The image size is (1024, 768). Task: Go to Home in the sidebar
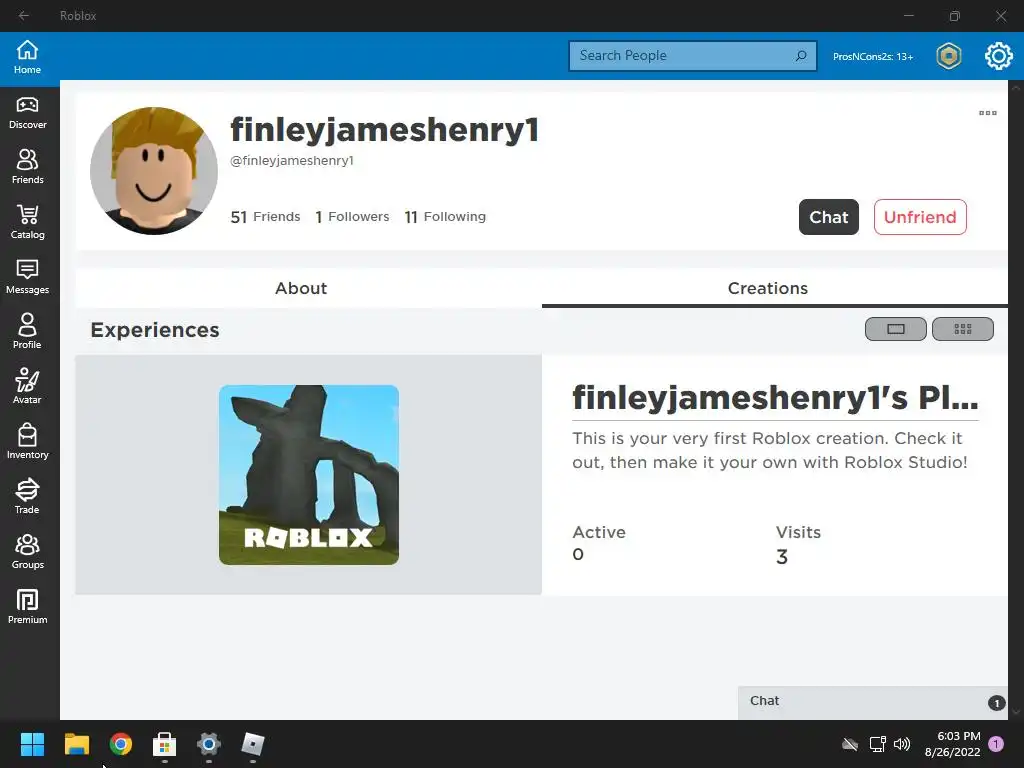click(x=27, y=57)
